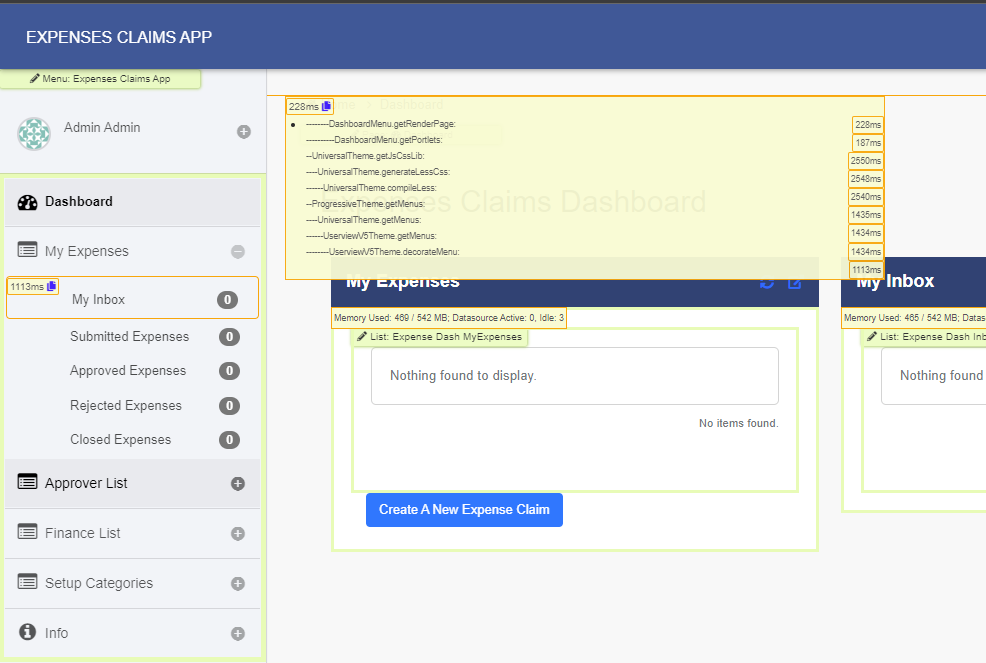
Task: Refresh the My Expenses portlet
Action: 767,282
